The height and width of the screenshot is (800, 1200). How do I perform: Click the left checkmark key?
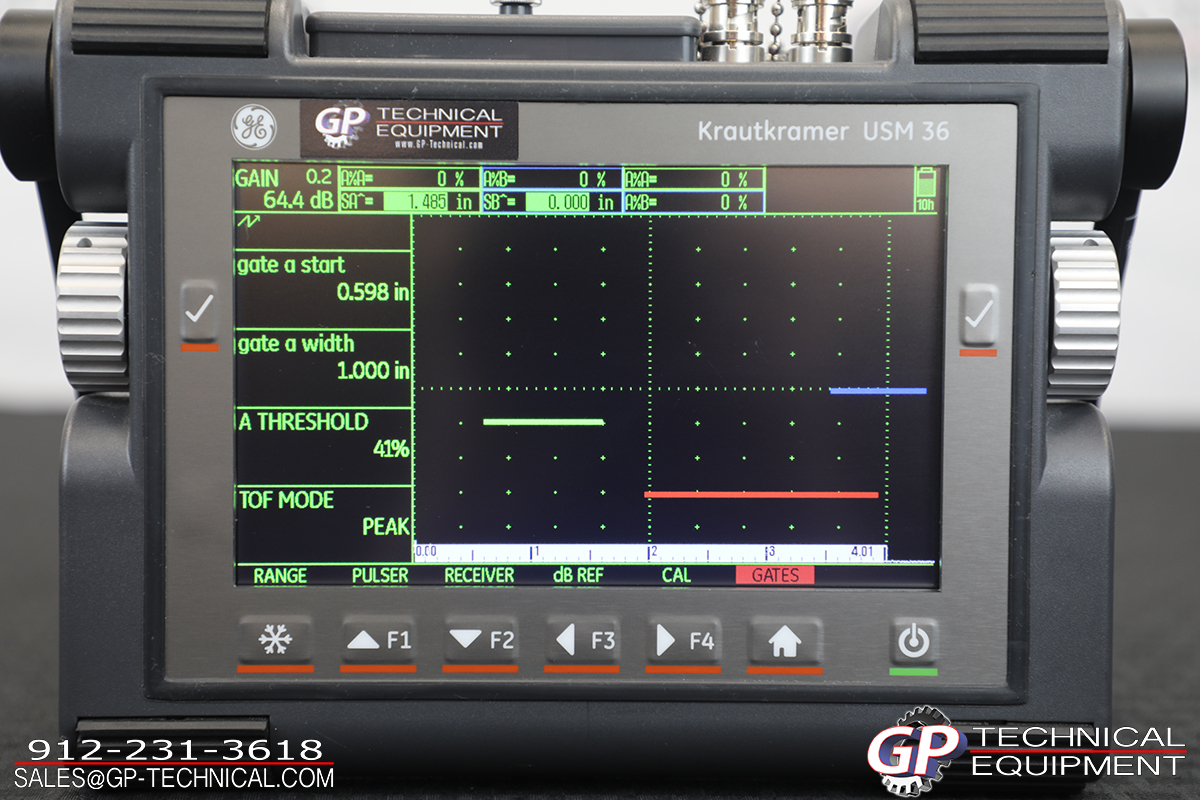pyautogui.click(x=199, y=312)
